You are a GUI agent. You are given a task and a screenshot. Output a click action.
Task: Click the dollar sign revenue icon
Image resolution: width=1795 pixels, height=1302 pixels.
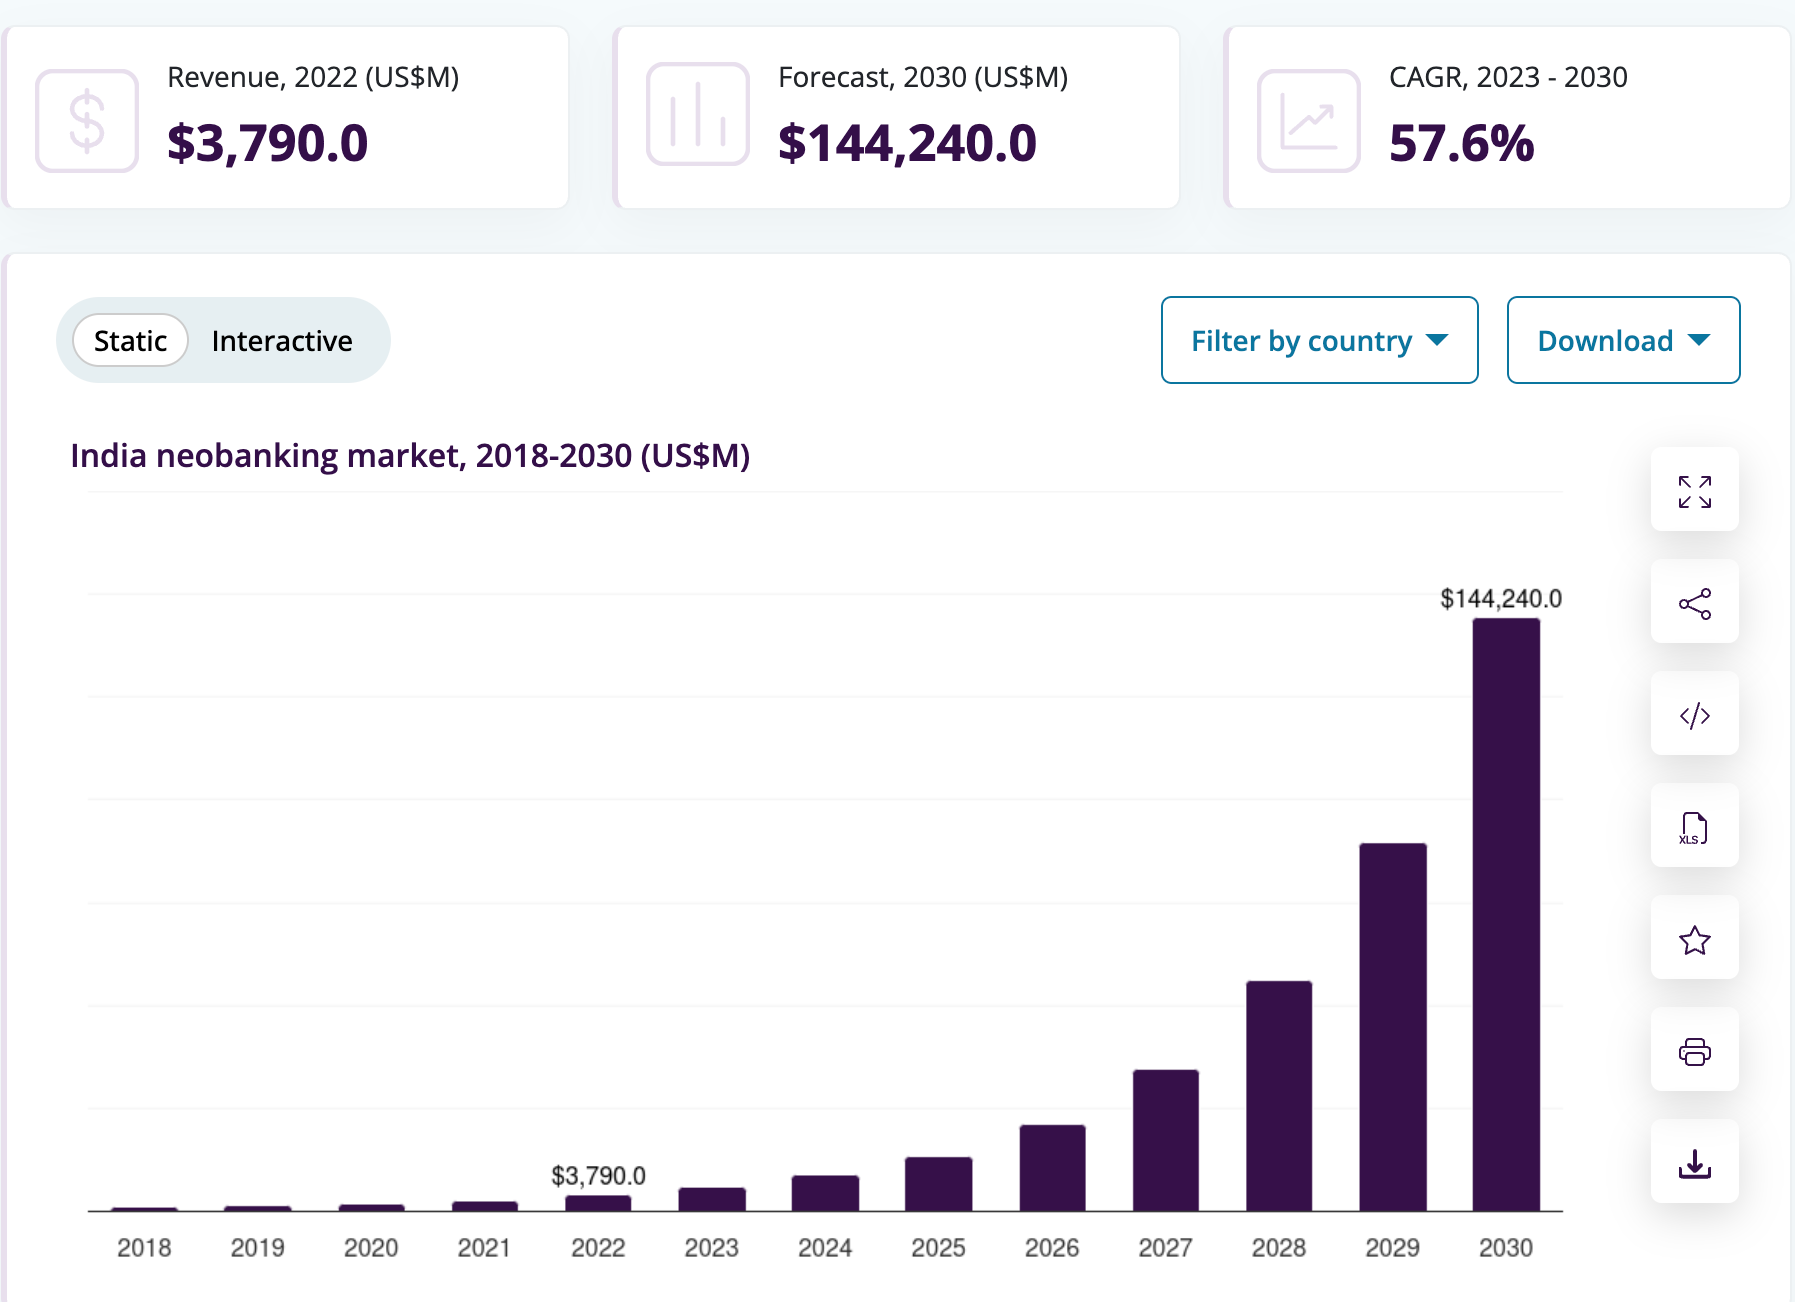pyautogui.click(x=87, y=120)
